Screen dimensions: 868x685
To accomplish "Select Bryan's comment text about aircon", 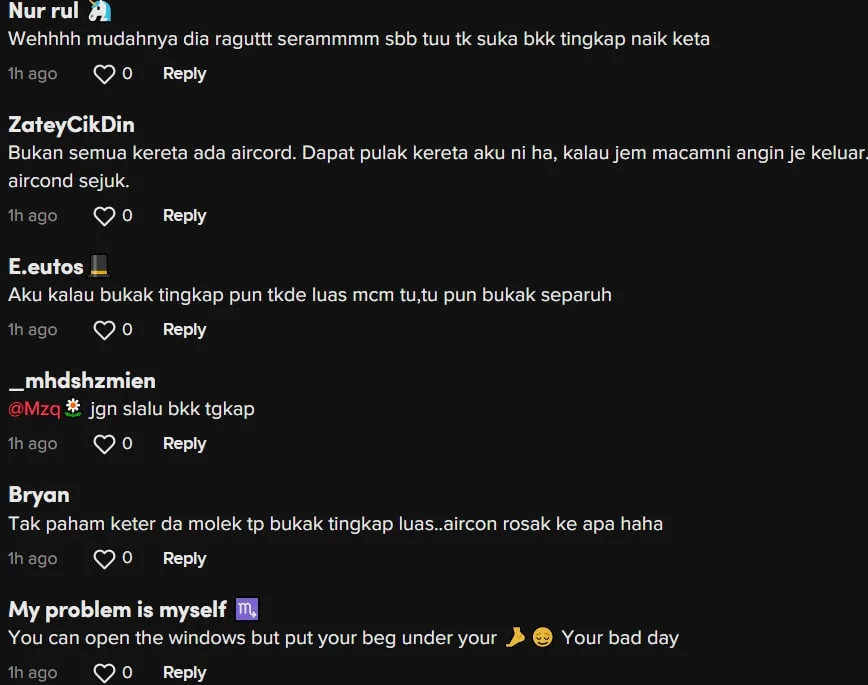I will point(335,524).
